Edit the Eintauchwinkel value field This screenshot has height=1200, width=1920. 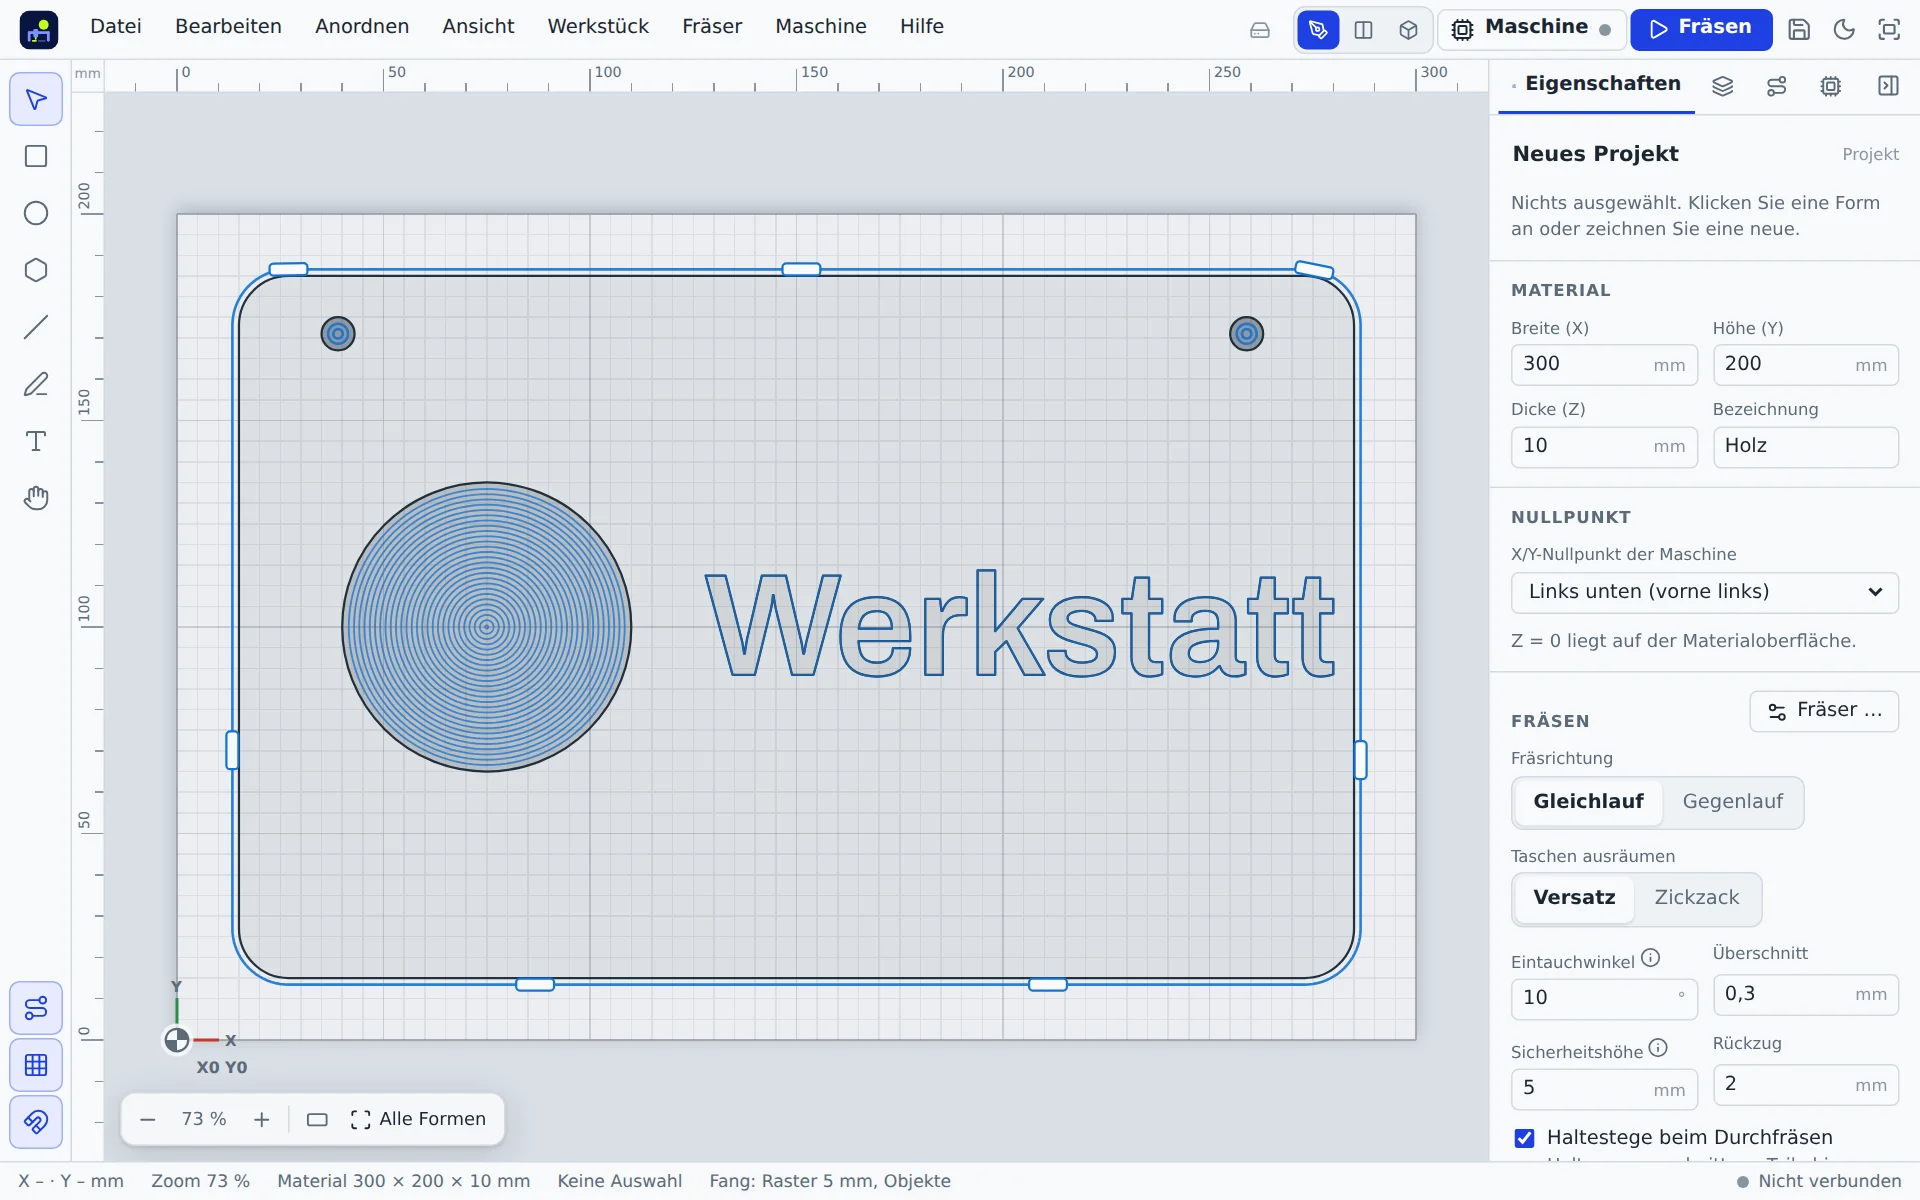[x=1604, y=998]
